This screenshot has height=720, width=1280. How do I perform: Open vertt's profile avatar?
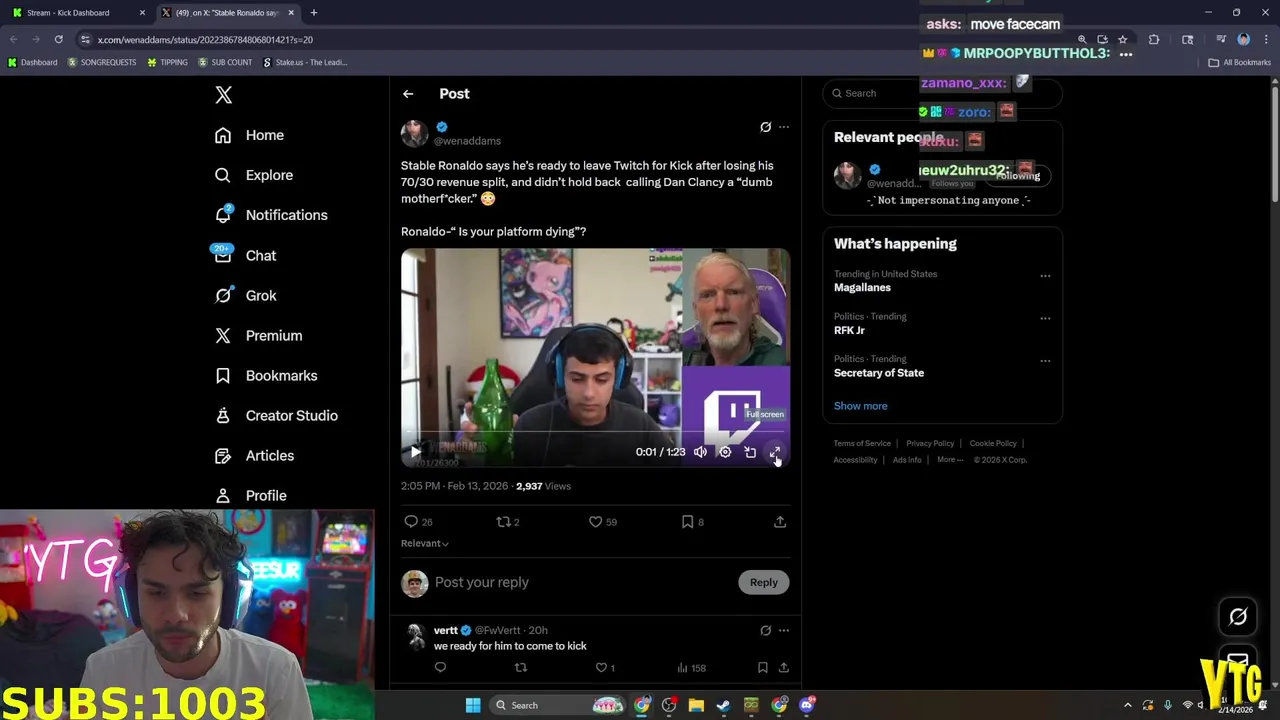414,637
